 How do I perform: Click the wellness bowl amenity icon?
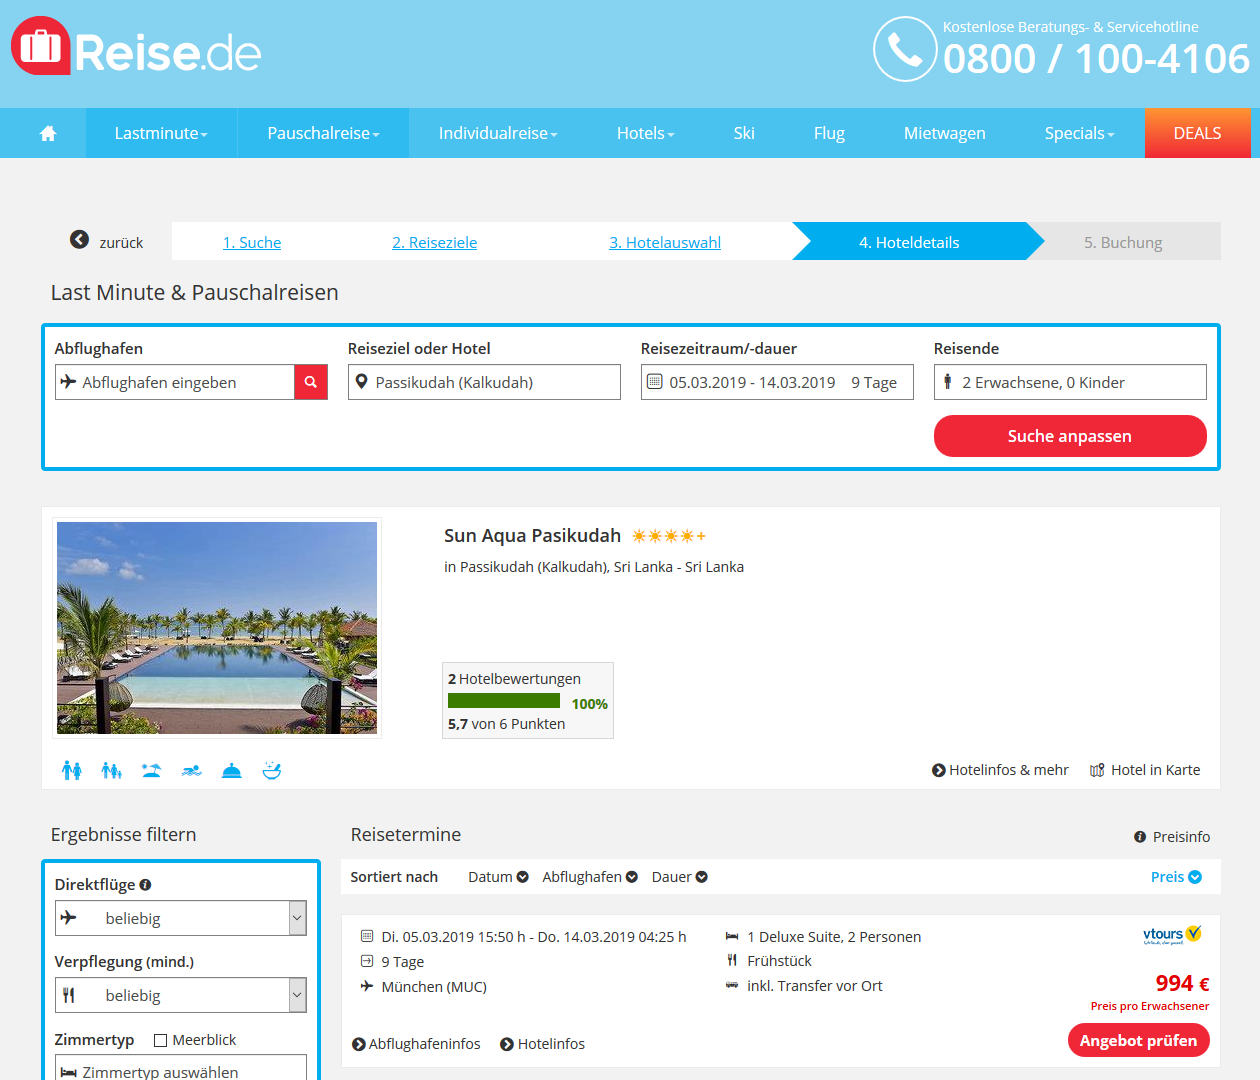coord(271,770)
